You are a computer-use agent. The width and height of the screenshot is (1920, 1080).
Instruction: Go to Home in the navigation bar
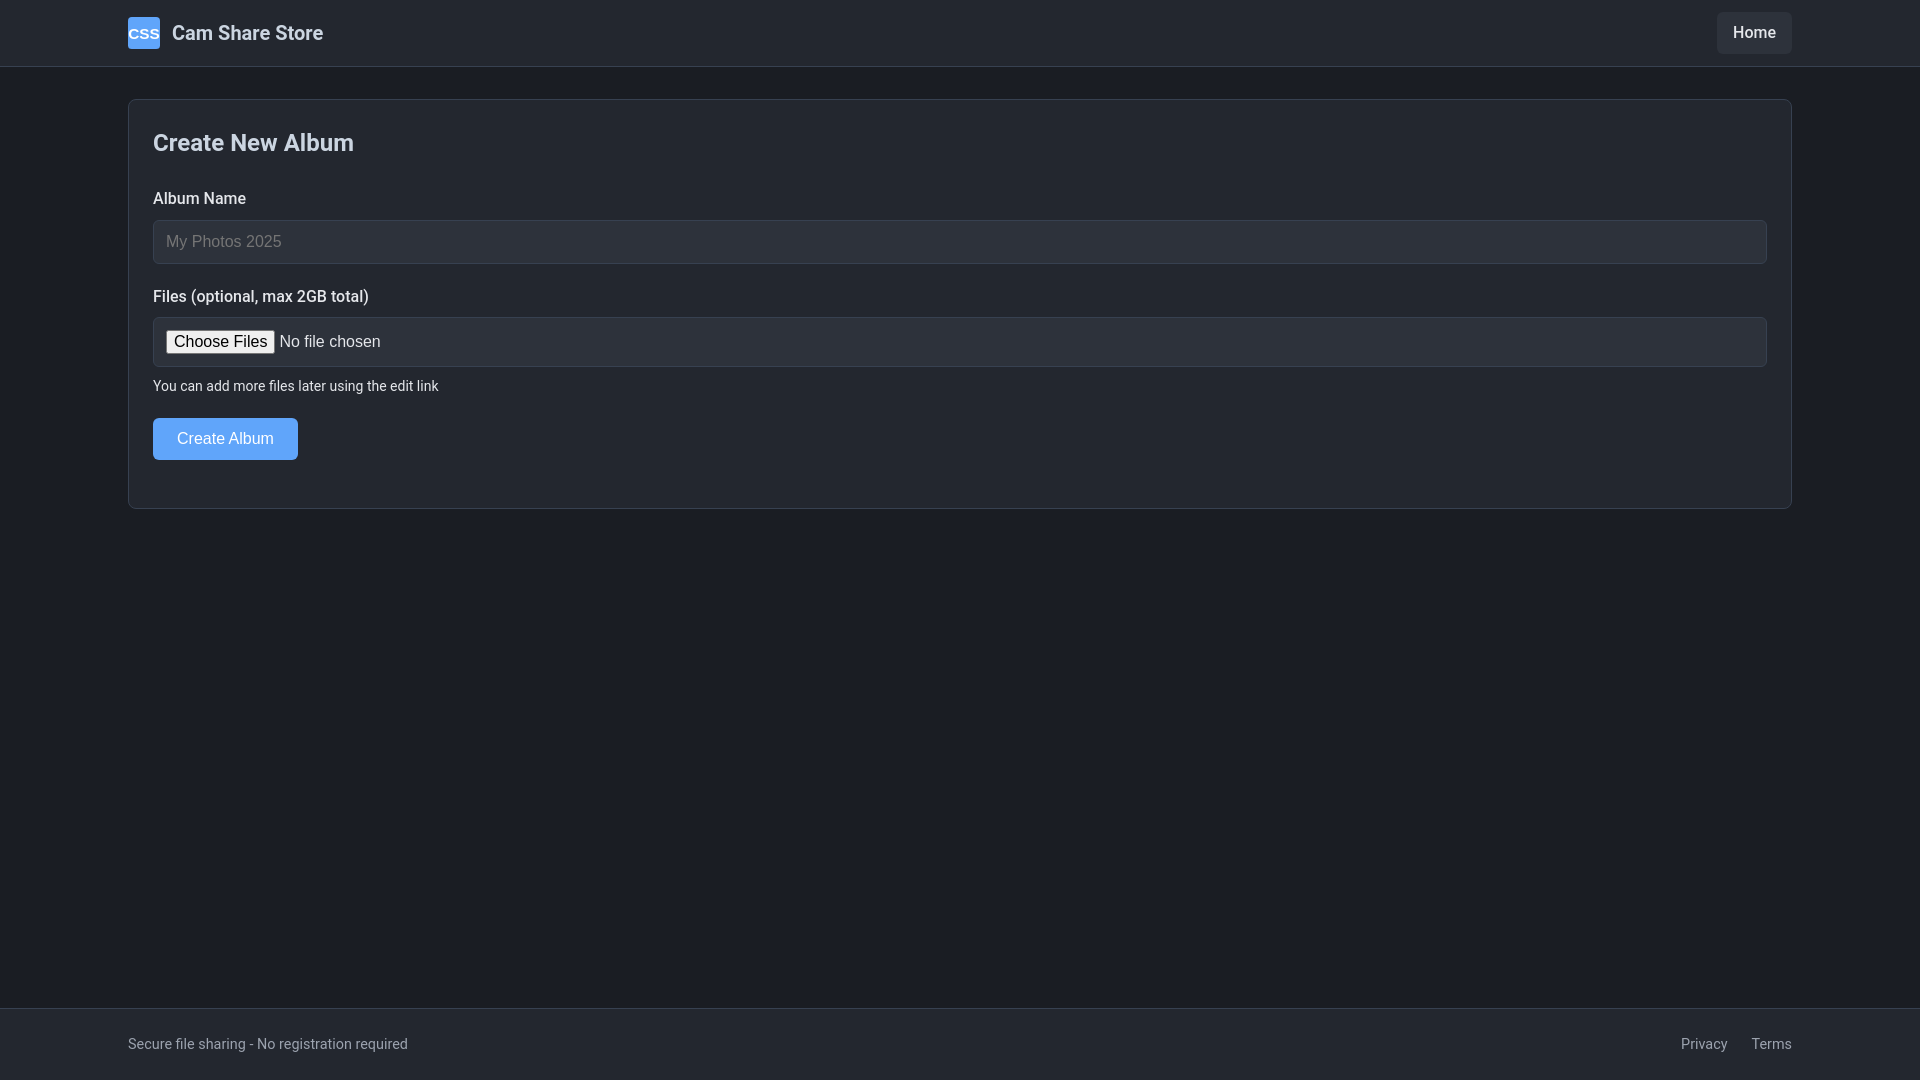tap(1753, 33)
